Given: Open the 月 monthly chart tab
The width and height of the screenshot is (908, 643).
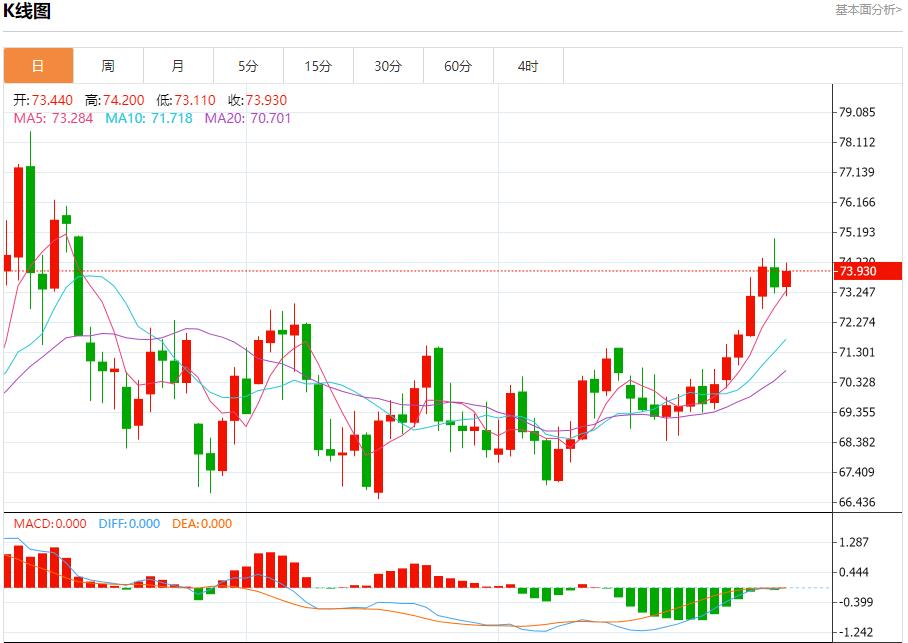Looking at the screenshot, I should click(178, 66).
